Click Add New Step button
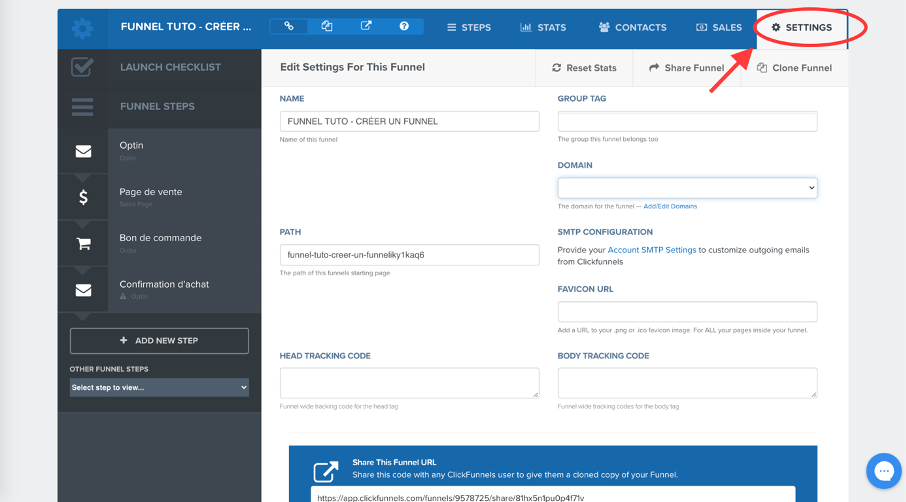This screenshot has width=906, height=502. pos(159,341)
